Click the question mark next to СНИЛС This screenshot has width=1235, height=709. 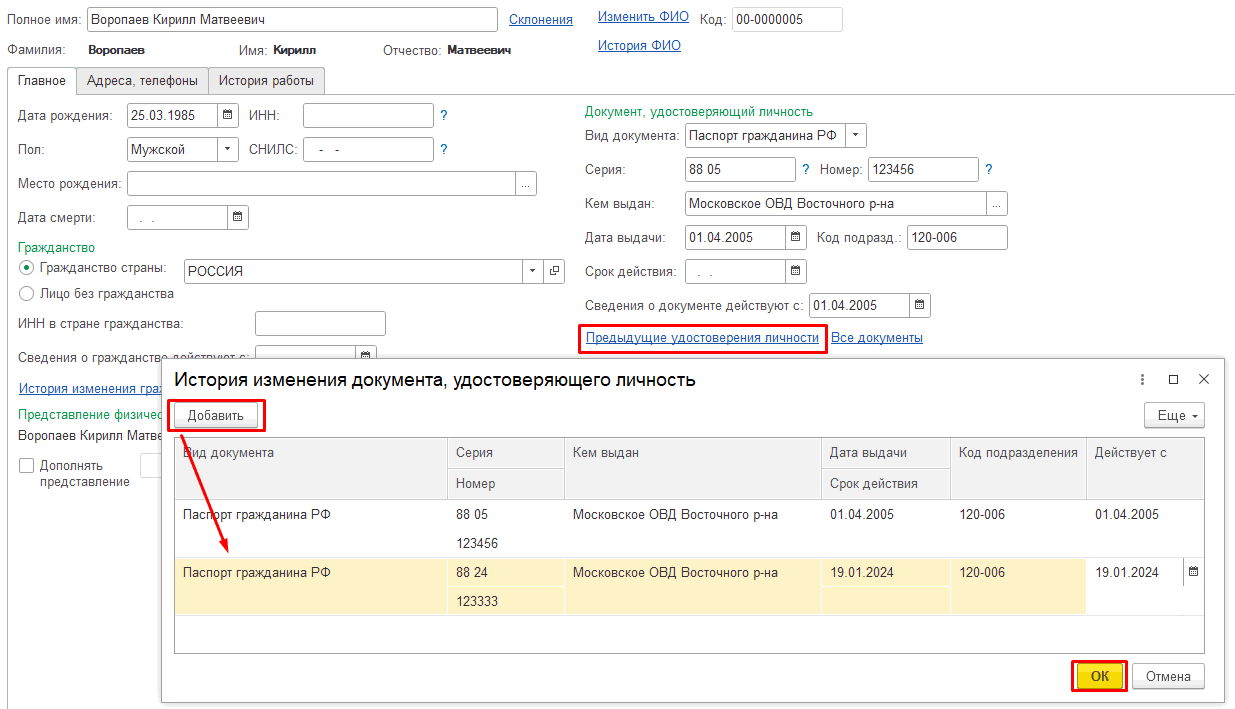444,149
